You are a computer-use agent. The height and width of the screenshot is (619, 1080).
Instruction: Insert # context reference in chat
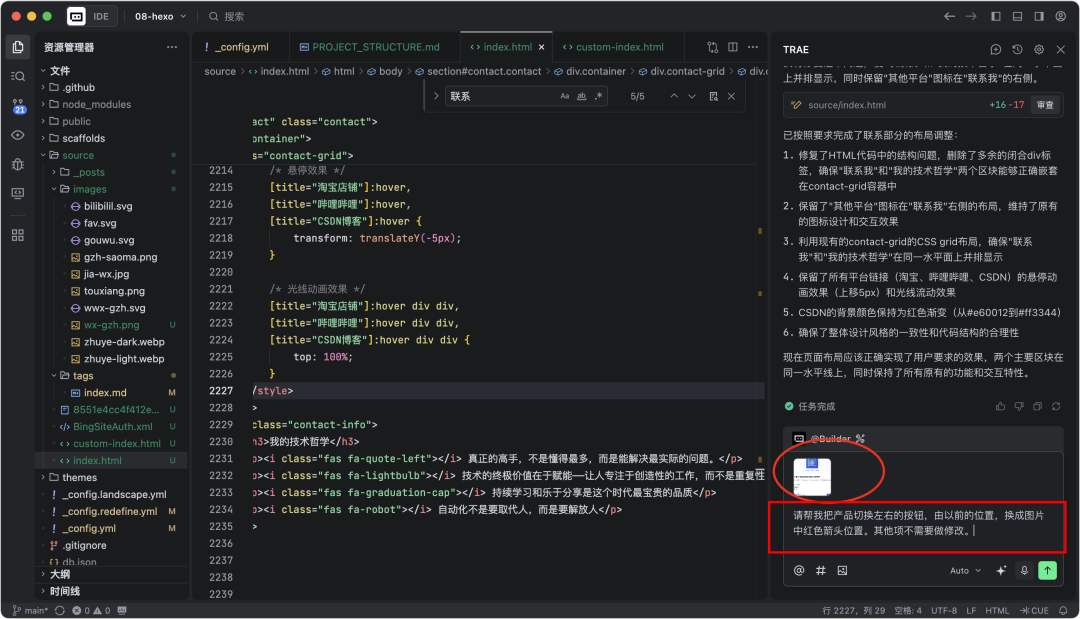[x=820, y=570]
